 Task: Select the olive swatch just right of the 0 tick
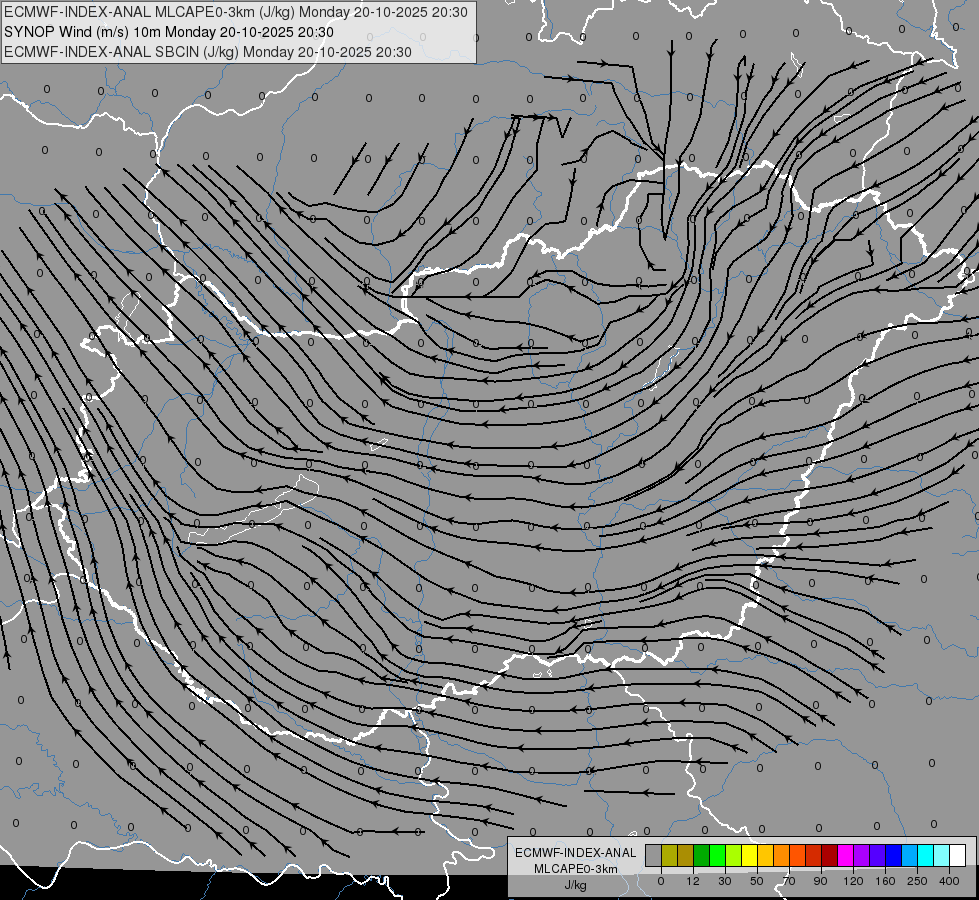tap(669, 855)
